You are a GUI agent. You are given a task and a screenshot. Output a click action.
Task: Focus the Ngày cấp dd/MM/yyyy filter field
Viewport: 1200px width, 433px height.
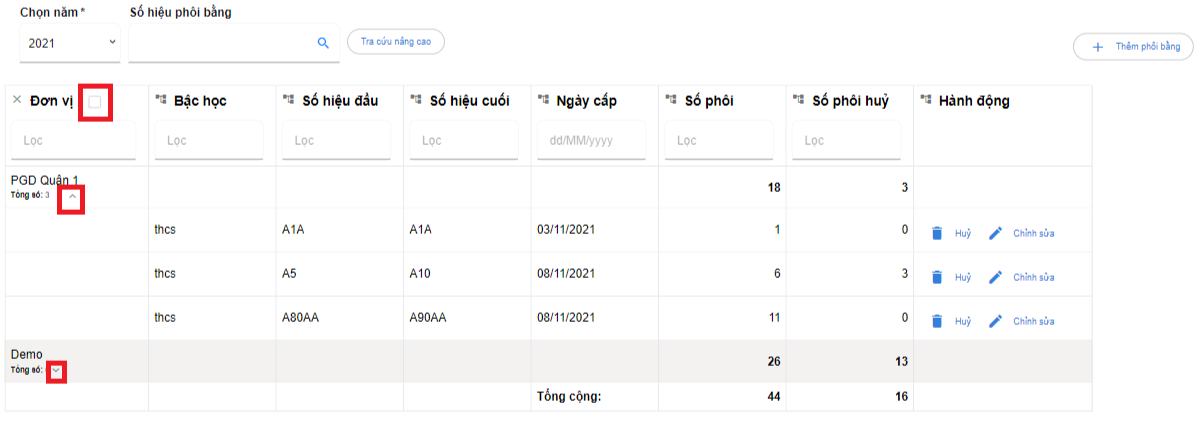point(591,141)
